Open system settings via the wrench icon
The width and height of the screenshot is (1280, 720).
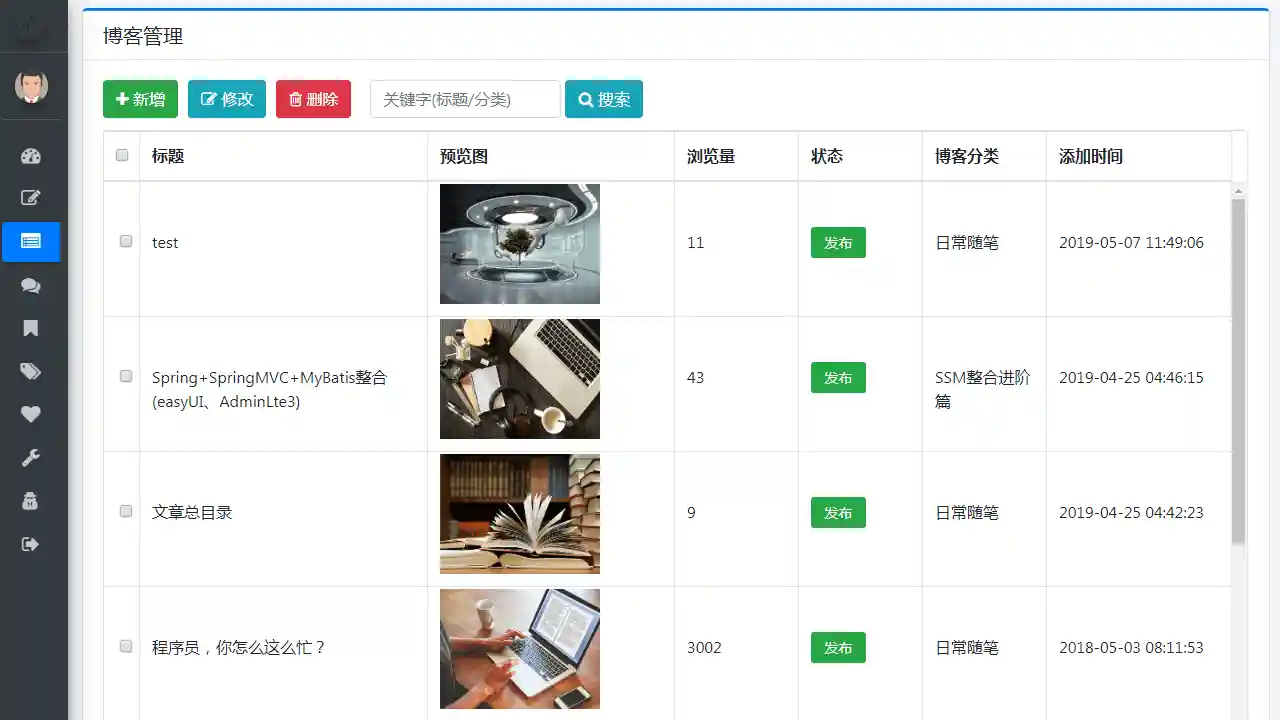[x=30, y=457]
